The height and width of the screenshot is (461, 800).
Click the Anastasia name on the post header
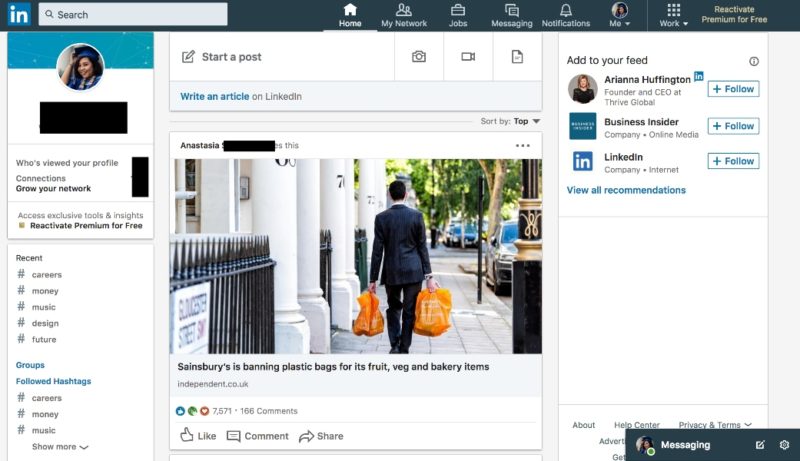point(200,145)
